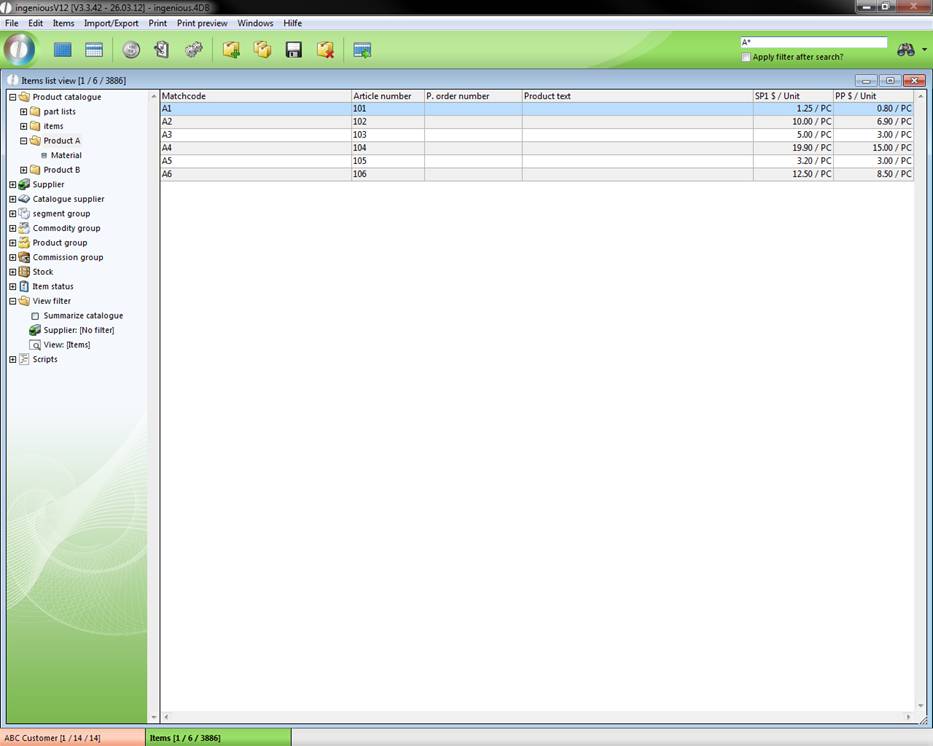Click the search input field
This screenshot has height=746, width=933.
click(813, 43)
